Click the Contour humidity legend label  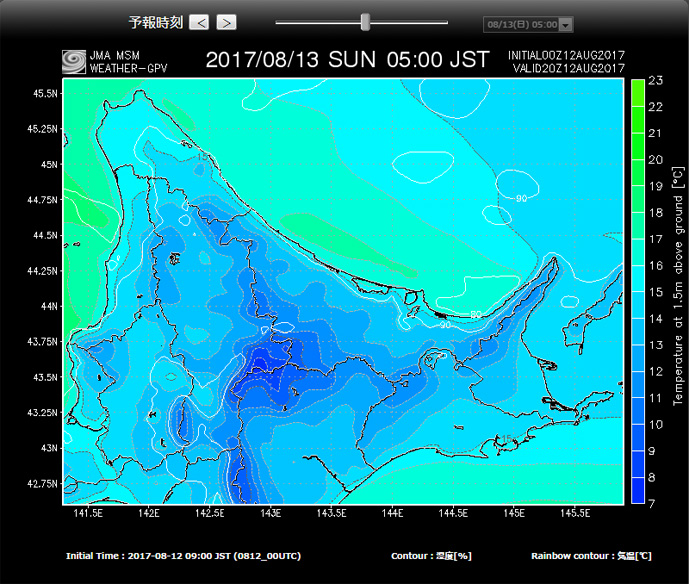[x=431, y=555]
